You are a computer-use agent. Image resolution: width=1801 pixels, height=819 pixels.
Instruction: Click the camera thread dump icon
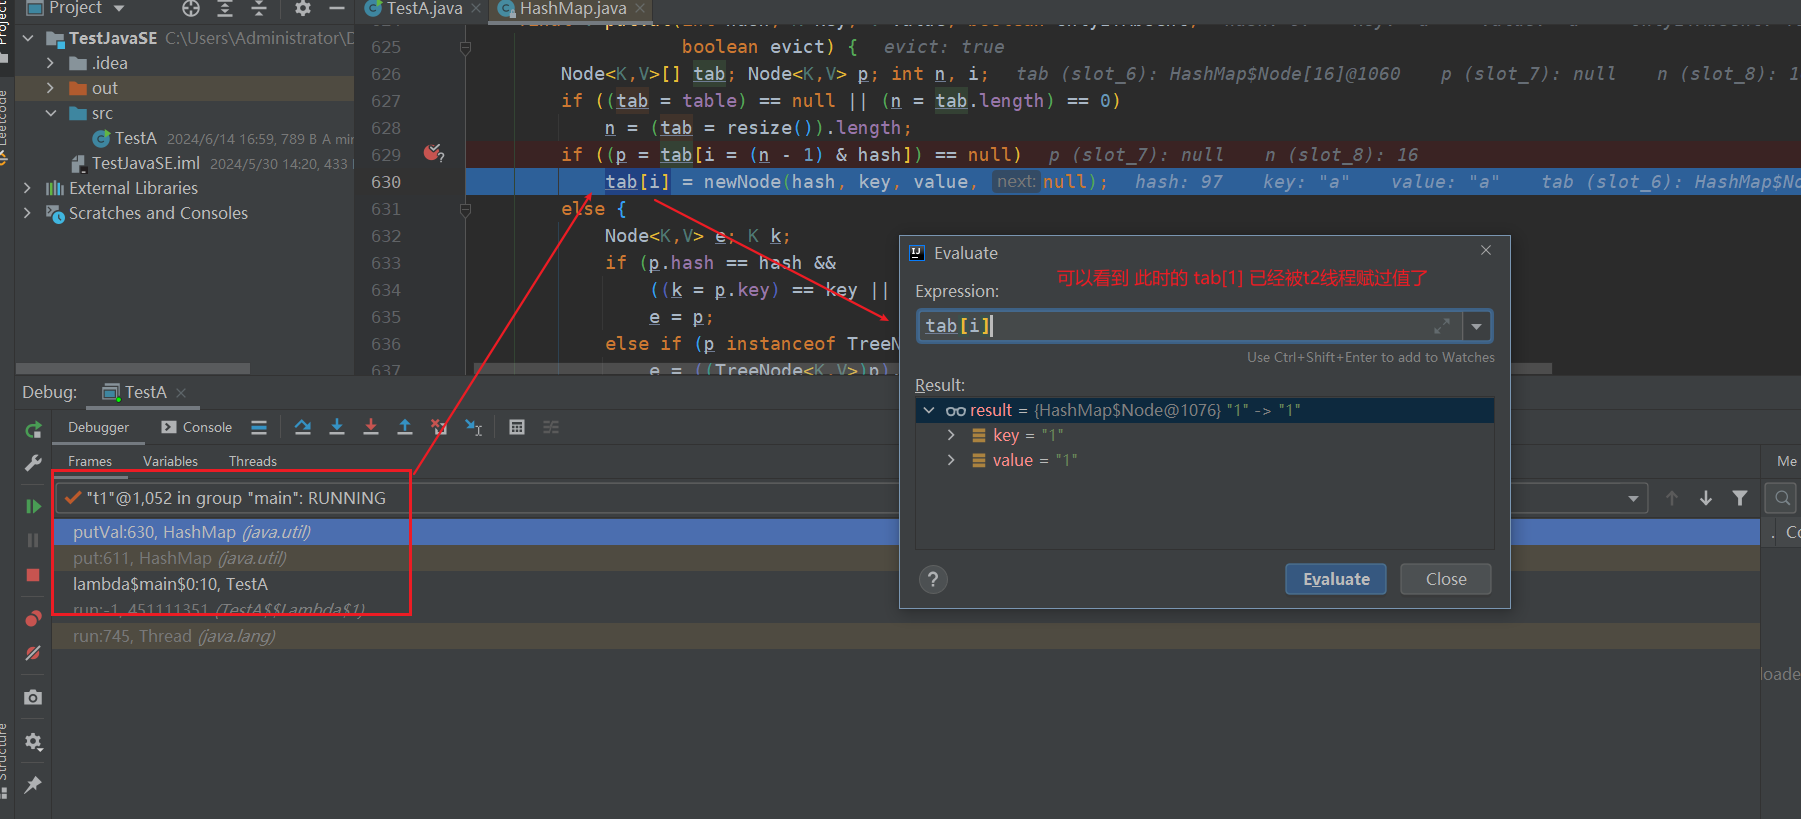pyautogui.click(x=33, y=697)
